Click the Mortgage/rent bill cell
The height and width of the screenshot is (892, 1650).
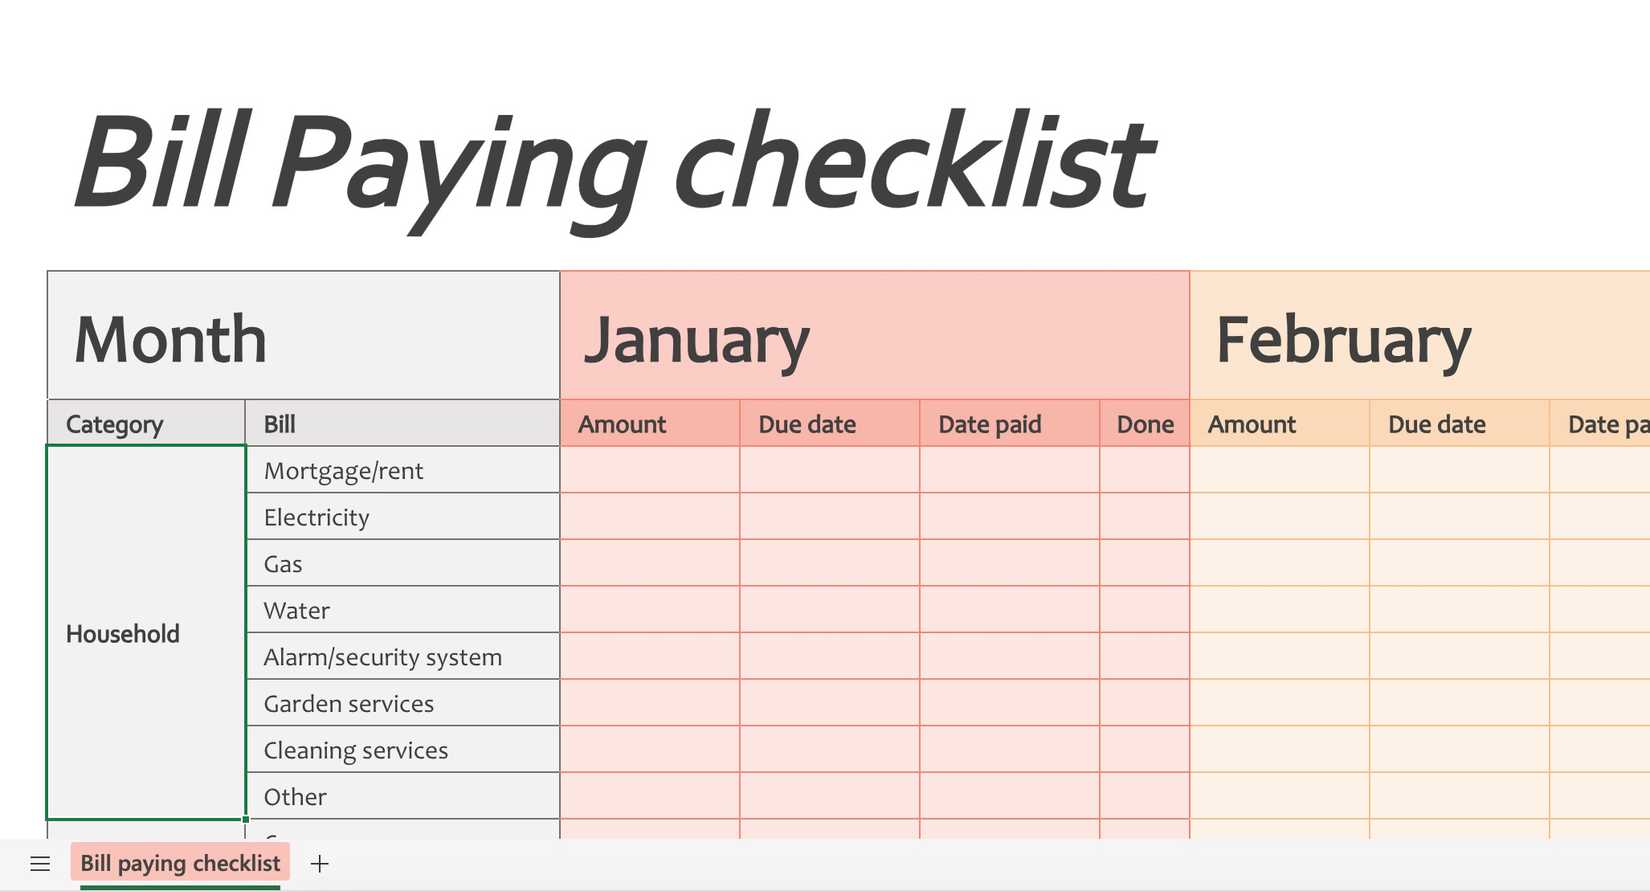[343, 470]
